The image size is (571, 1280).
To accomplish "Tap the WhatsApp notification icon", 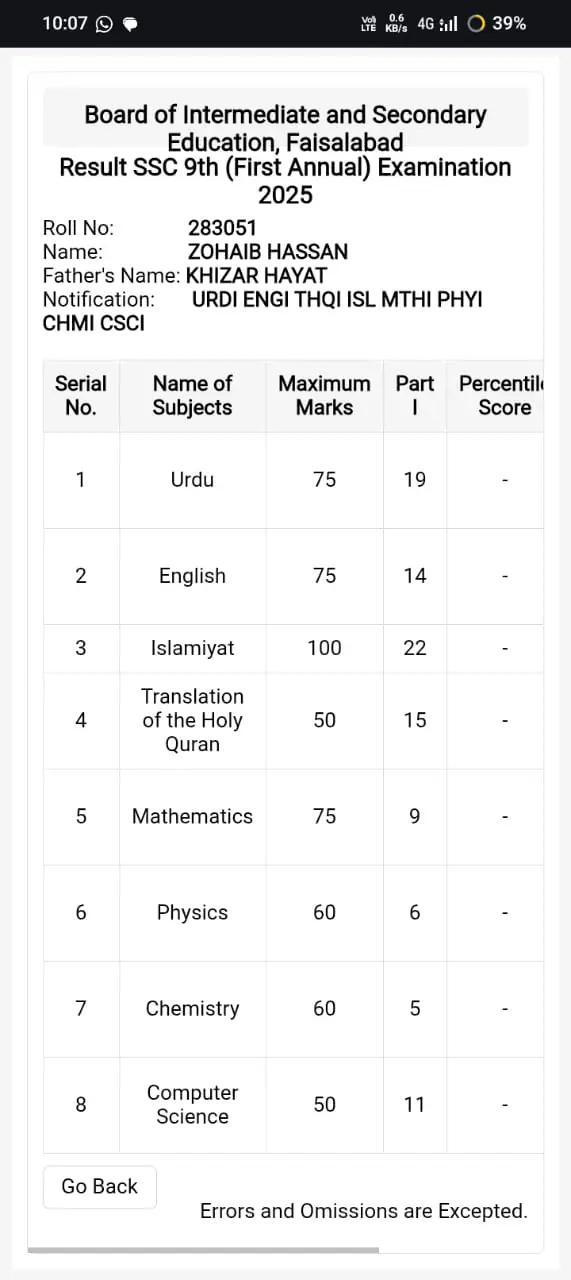I will (x=104, y=24).
